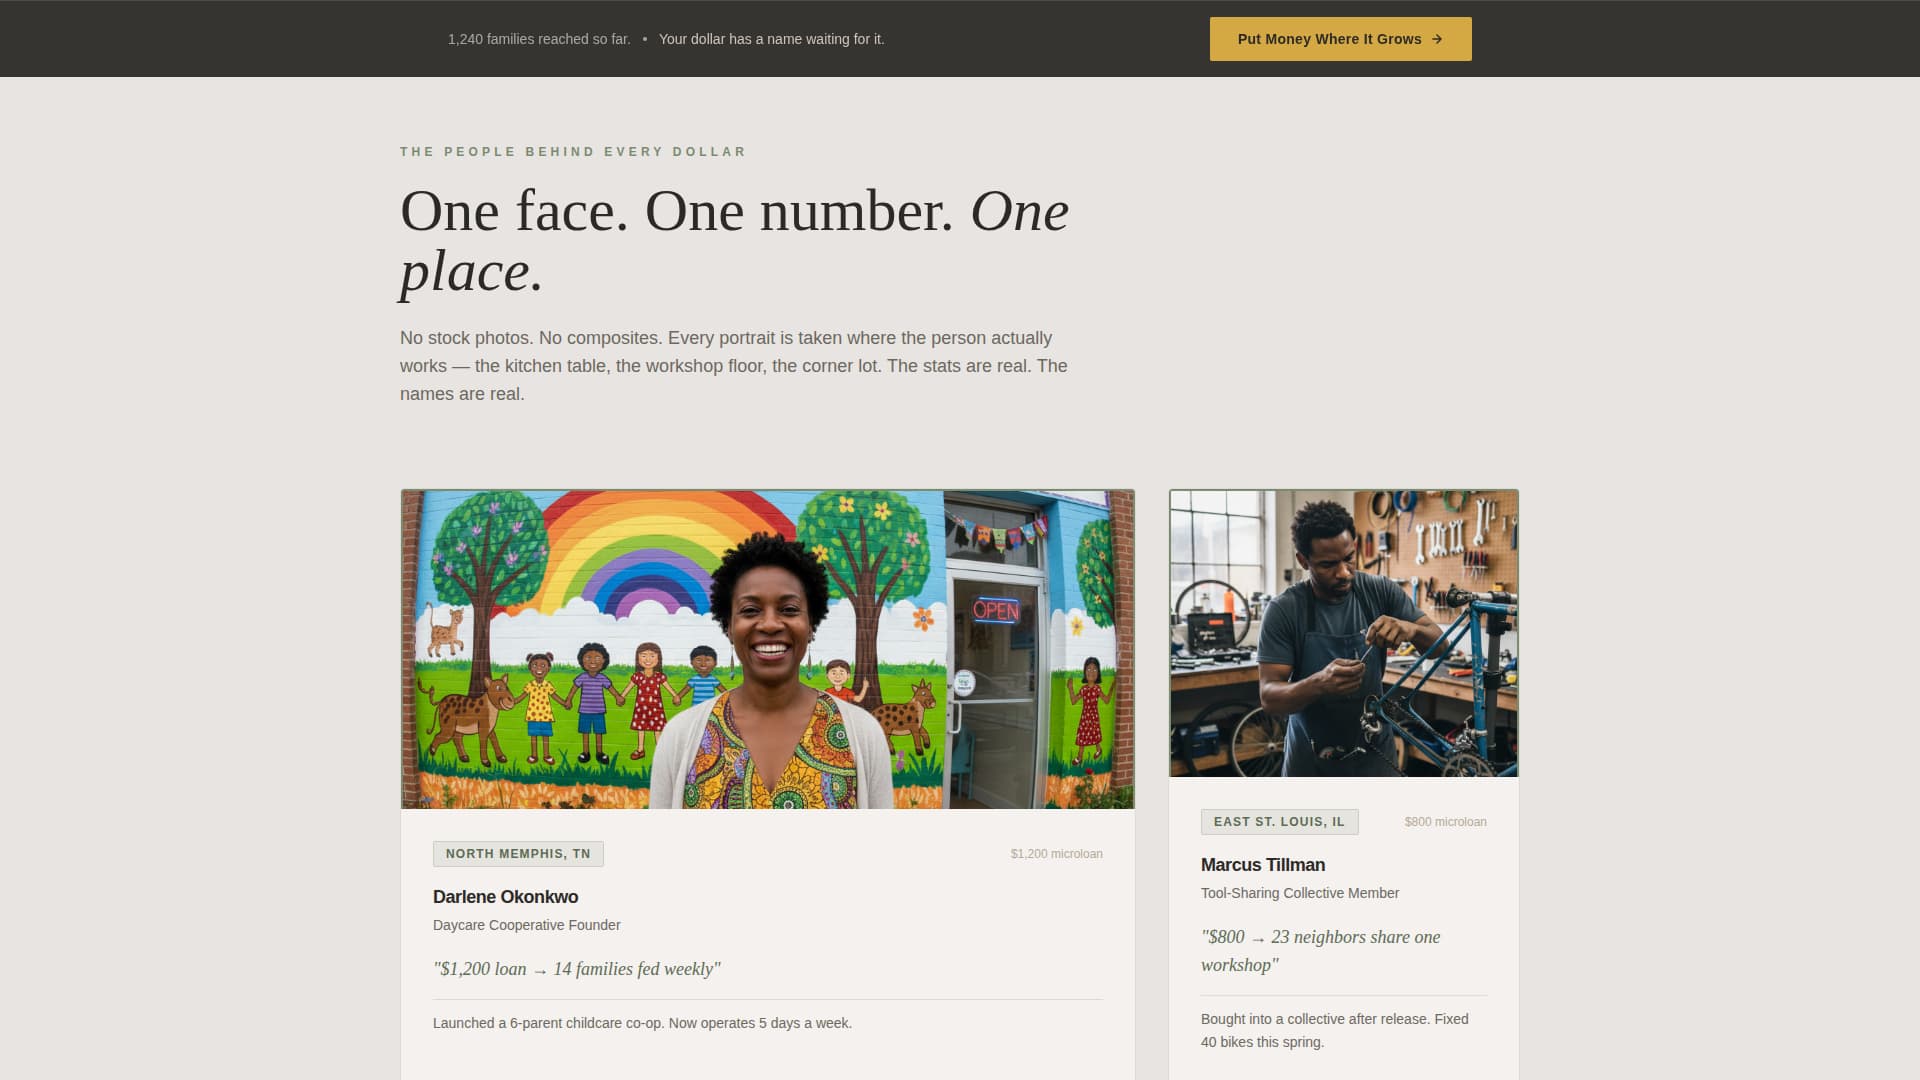Click the 1,240 families reached counter
This screenshot has width=1920, height=1080.
point(539,39)
